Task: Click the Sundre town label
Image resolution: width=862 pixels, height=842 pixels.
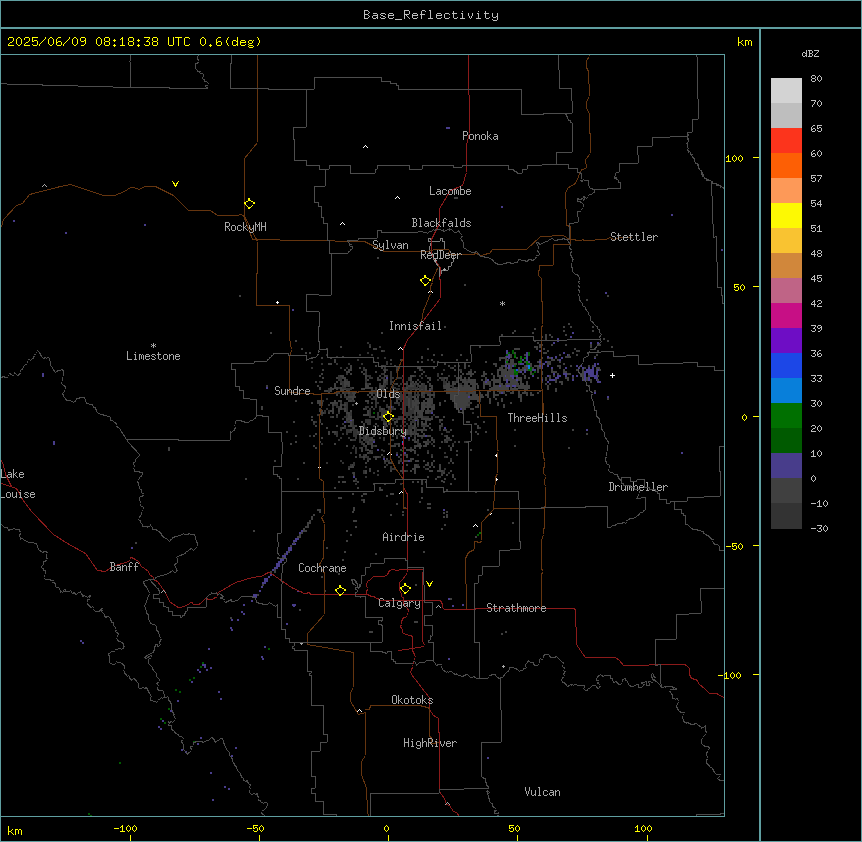Action: click(x=292, y=391)
